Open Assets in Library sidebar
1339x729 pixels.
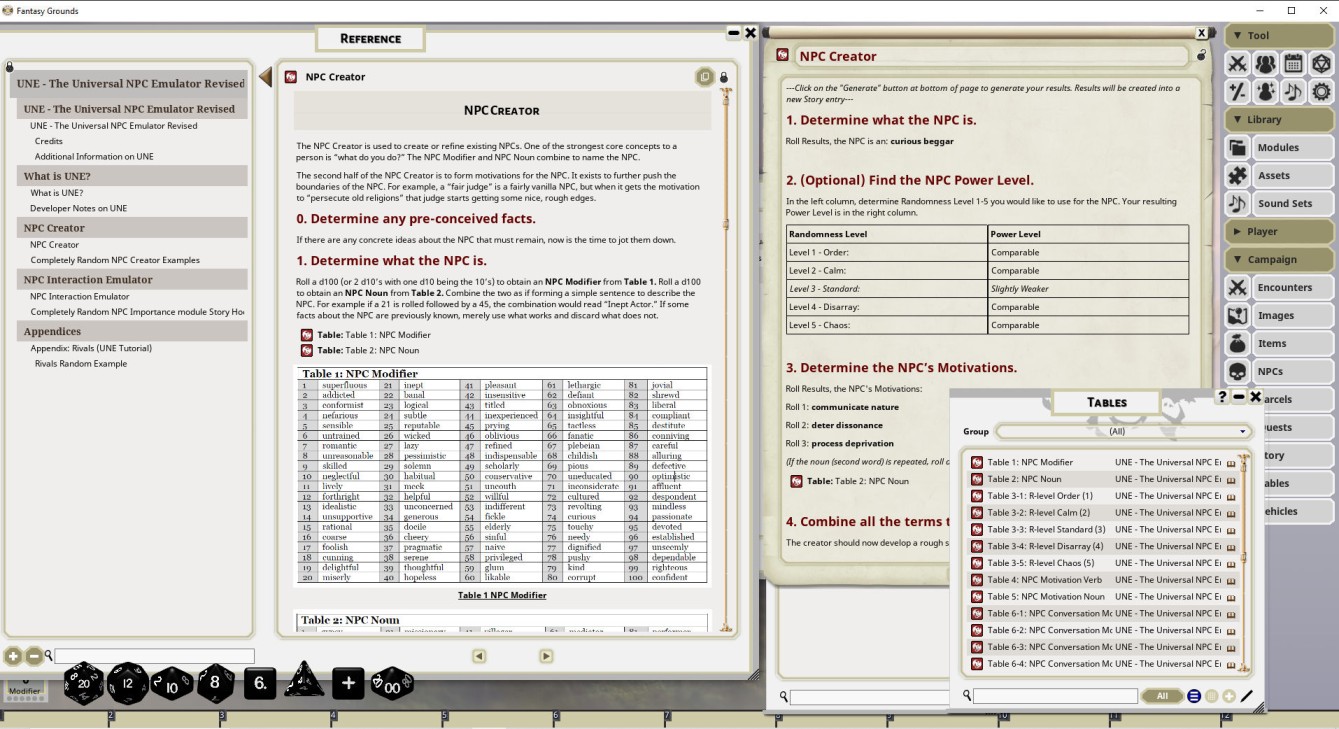[x=1279, y=175]
